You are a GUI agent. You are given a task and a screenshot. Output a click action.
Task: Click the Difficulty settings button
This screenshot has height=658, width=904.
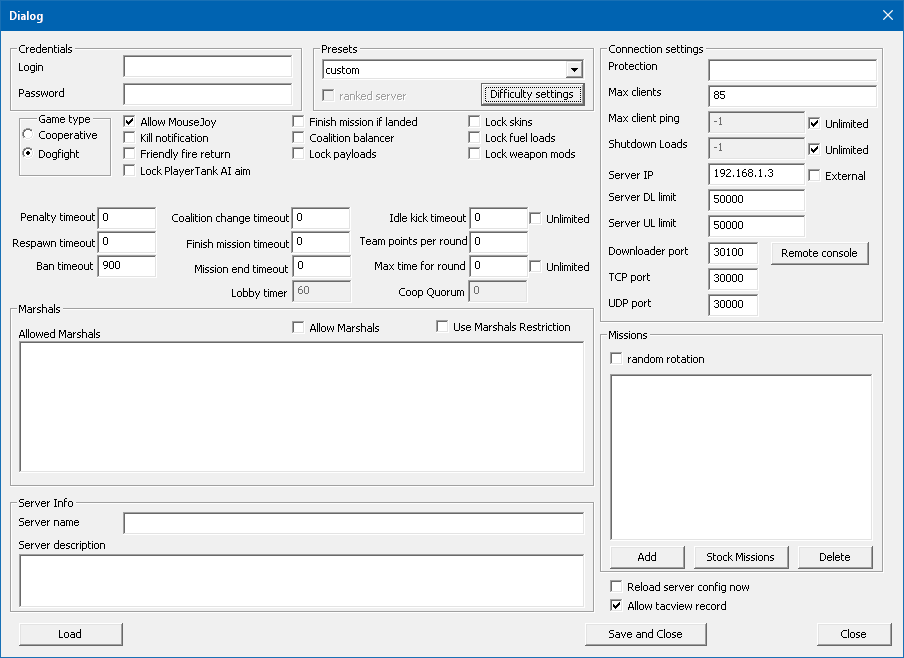click(531, 95)
